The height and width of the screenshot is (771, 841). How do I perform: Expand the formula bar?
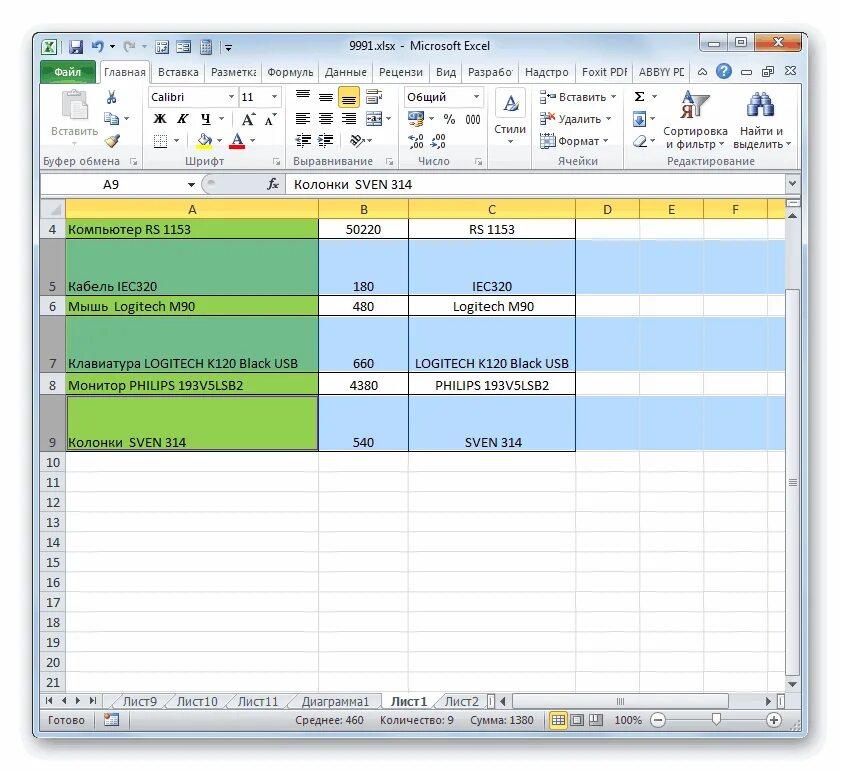point(792,184)
